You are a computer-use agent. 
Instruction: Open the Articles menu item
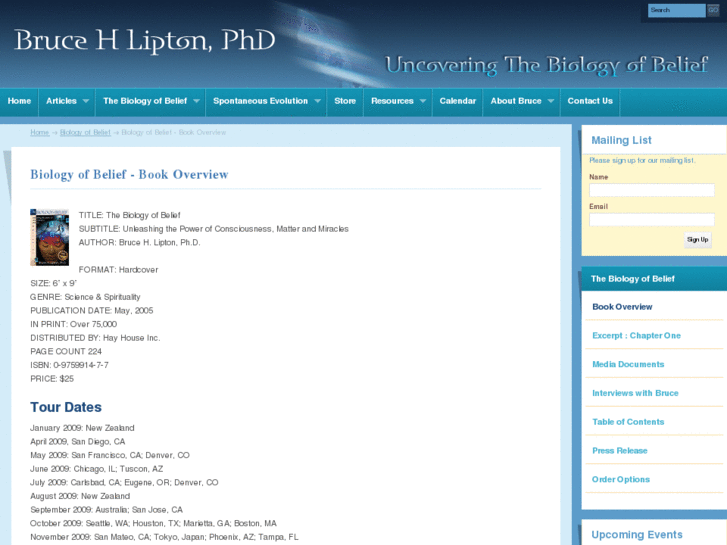(x=61, y=101)
